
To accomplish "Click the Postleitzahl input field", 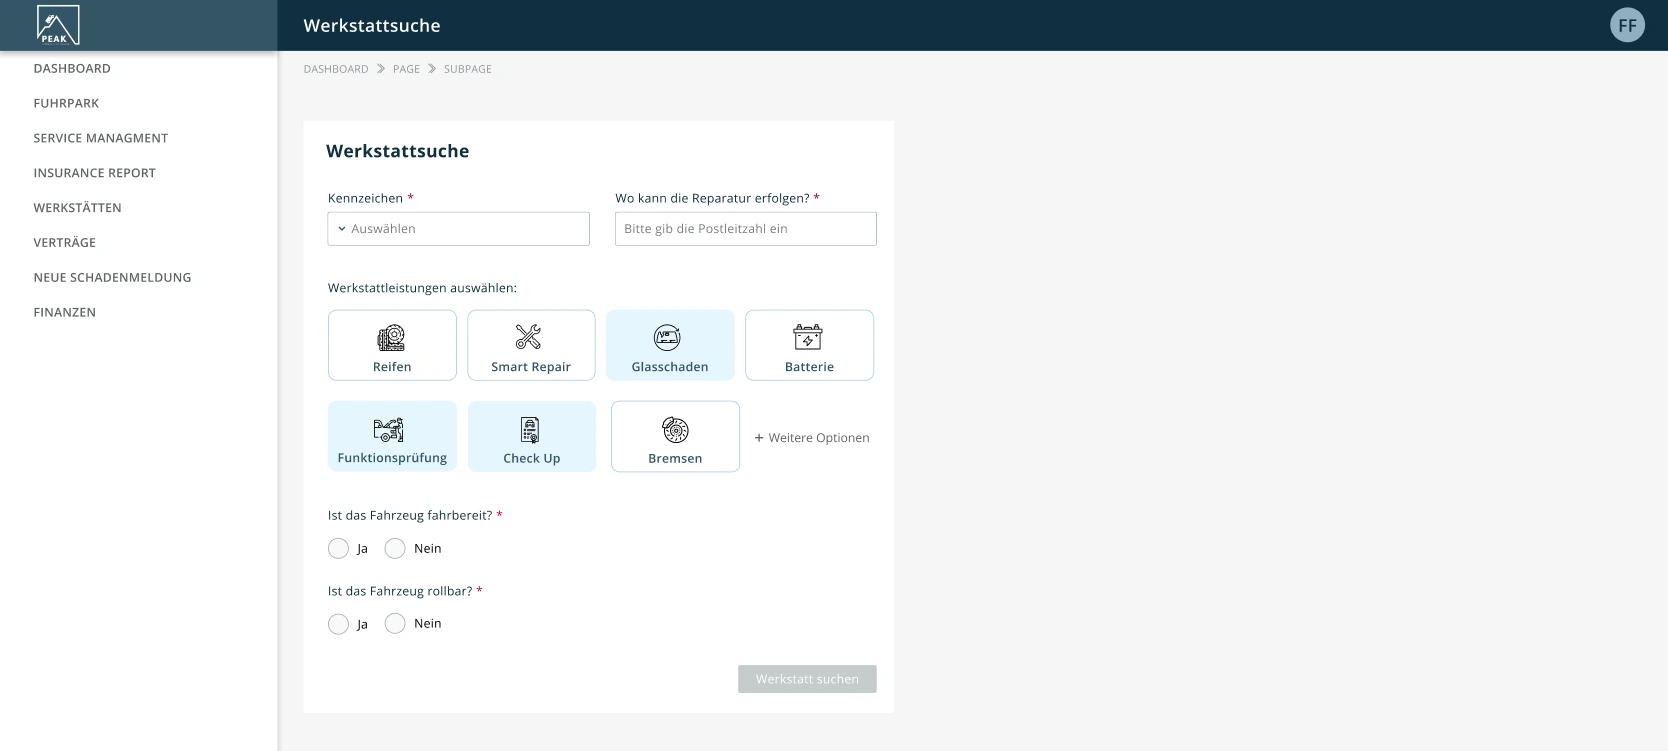I will (x=745, y=229).
